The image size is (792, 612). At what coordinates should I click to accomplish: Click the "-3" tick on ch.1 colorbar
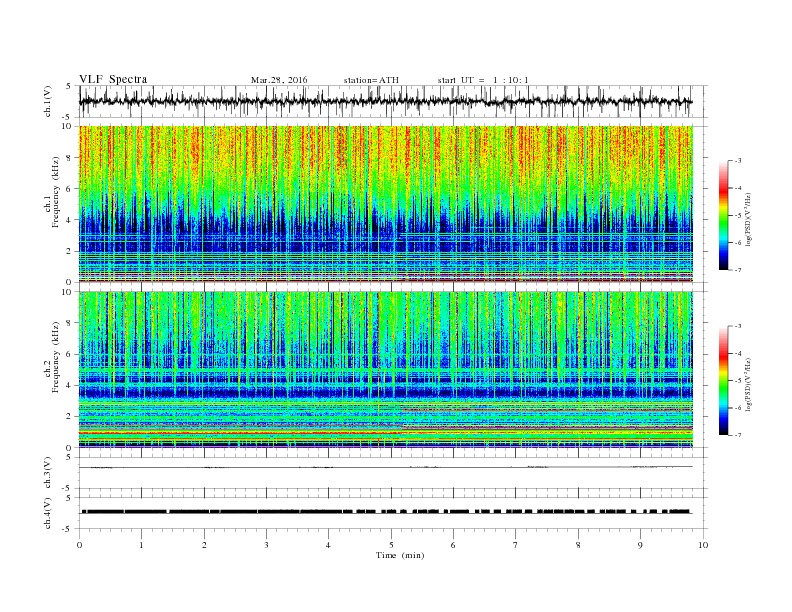coord(738,161)
